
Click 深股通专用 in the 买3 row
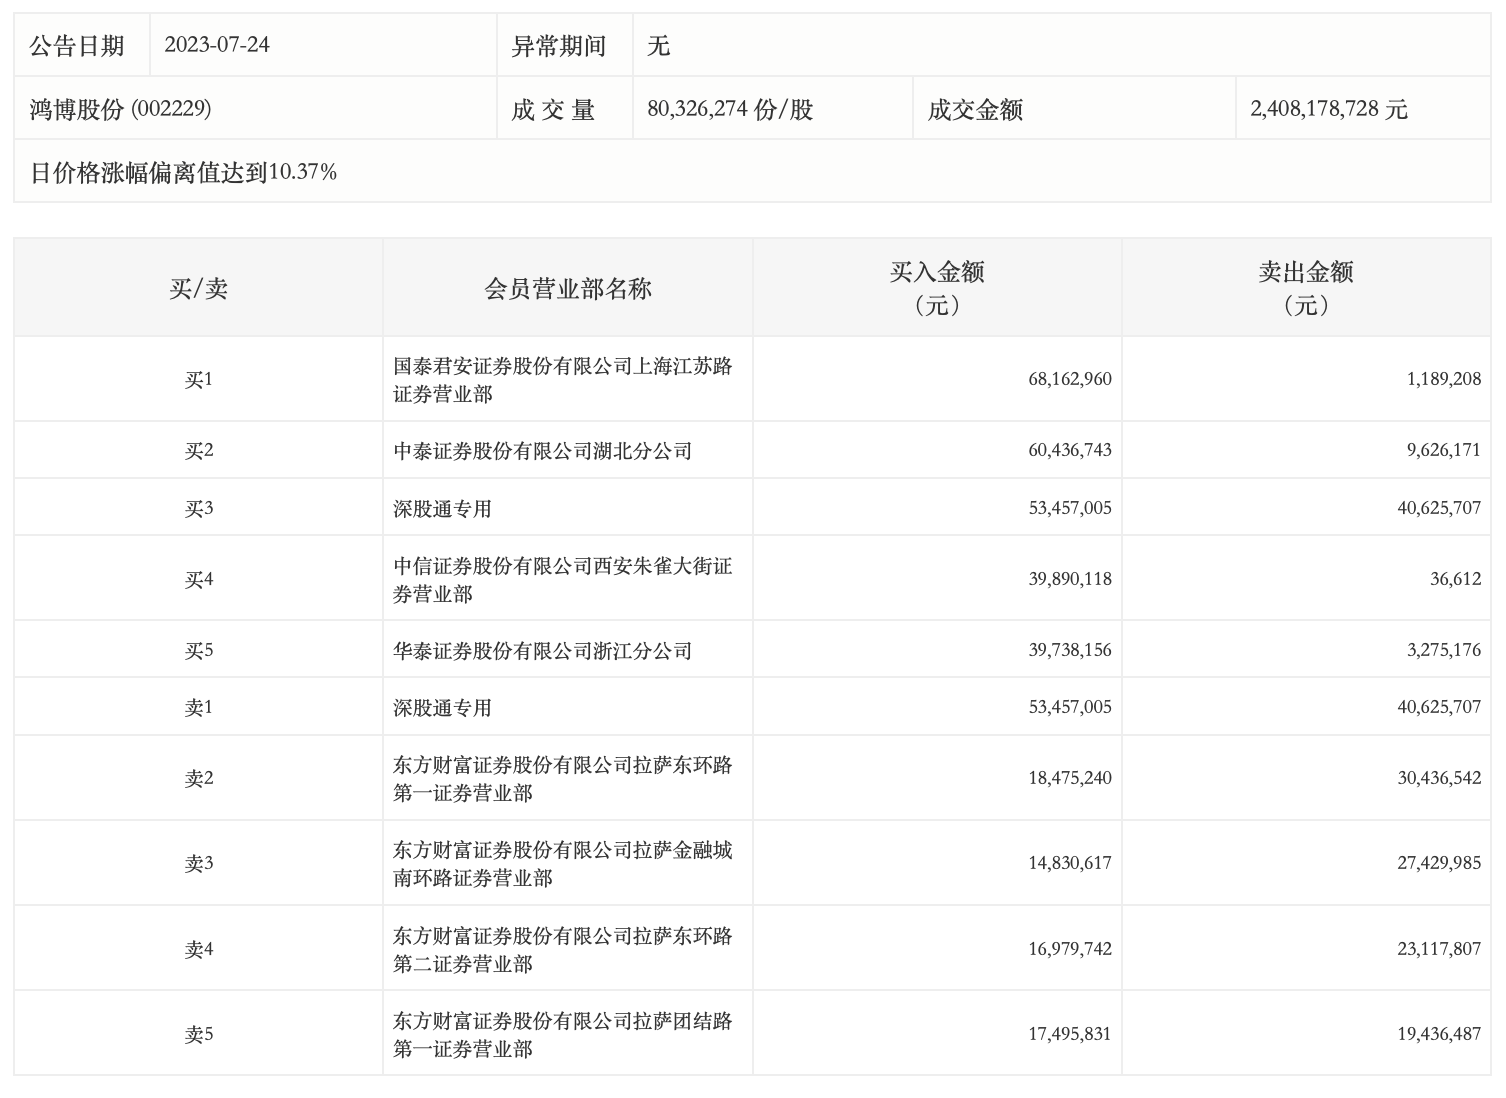coord(442,509)
